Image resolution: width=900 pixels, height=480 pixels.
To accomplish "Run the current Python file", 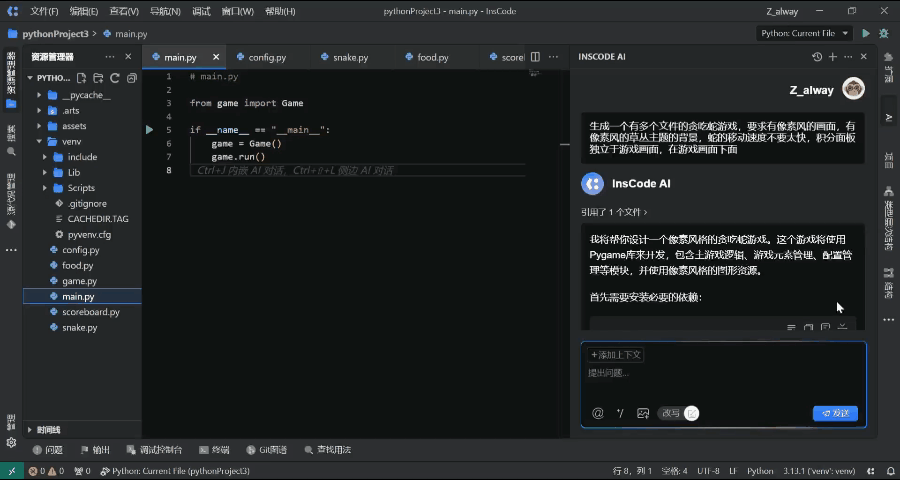I will click(865, 33).
